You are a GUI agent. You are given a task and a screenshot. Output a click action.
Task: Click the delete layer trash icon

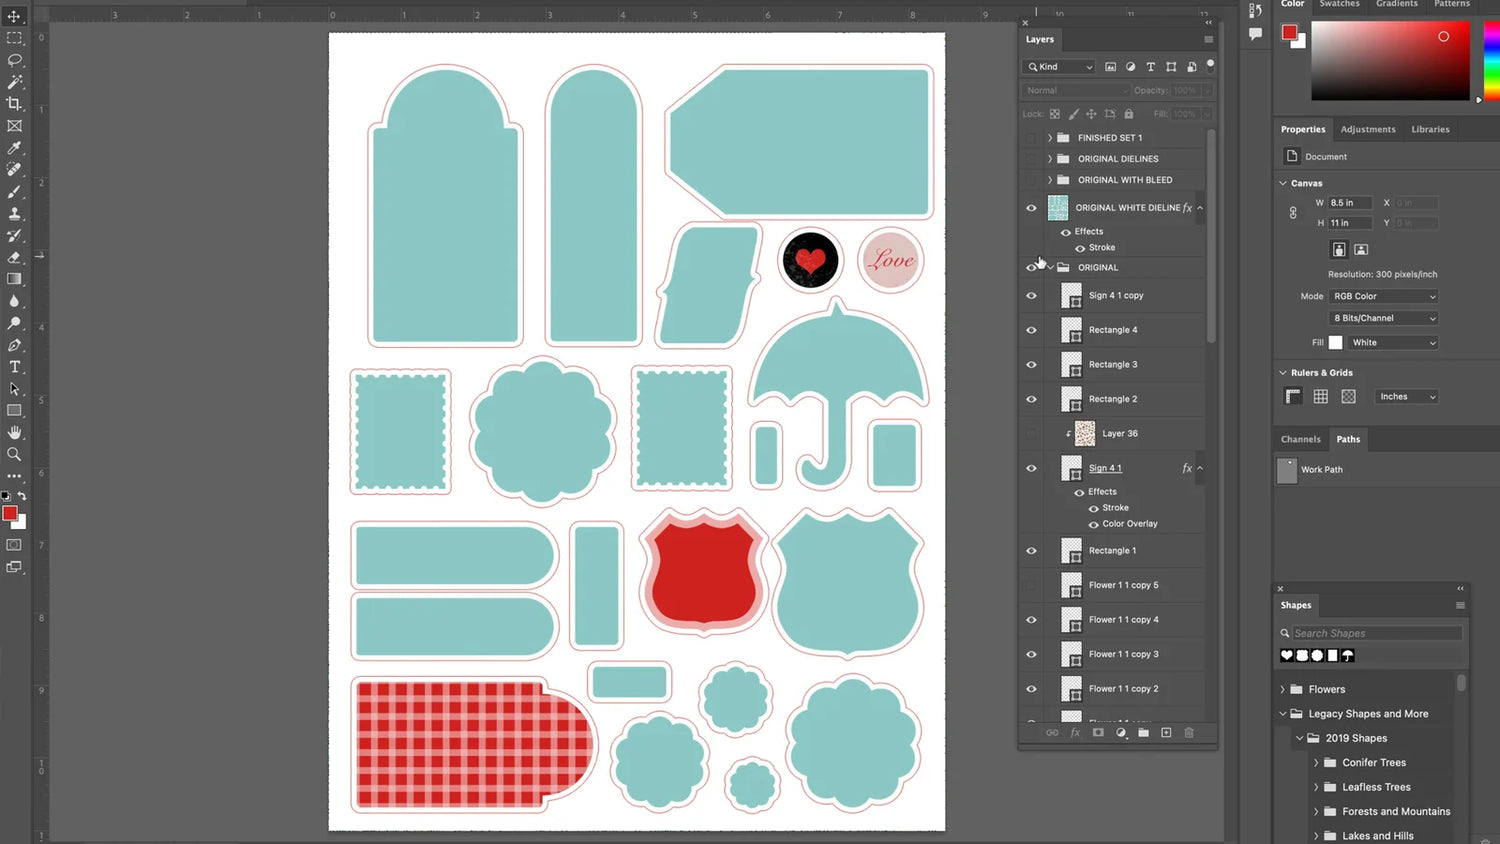pos(1189,733)
